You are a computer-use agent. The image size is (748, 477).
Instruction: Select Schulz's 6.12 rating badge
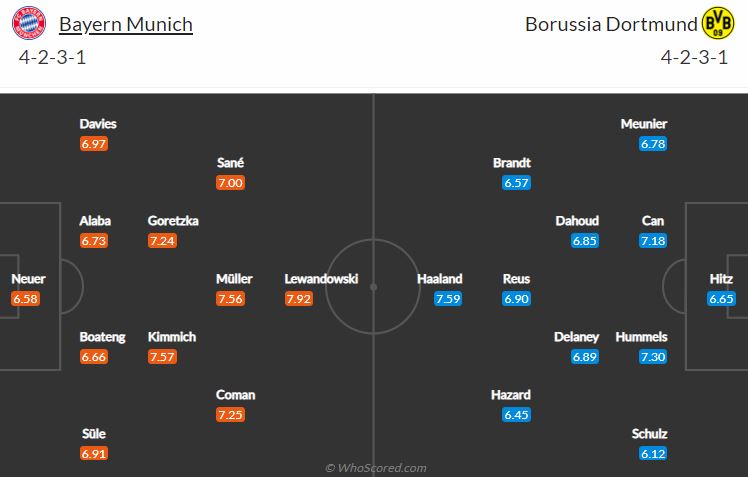coord(653,454)
